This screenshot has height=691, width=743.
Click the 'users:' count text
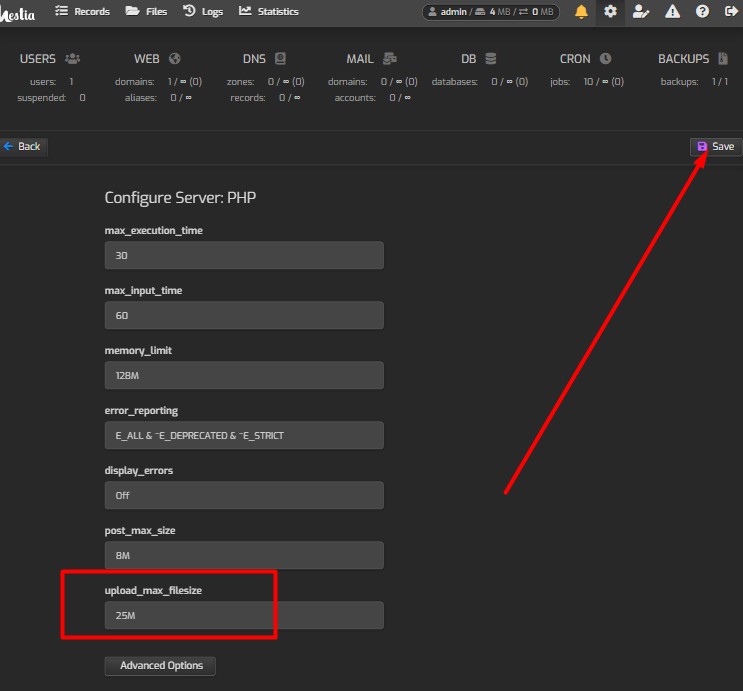pyautogui.click(x=51, y=82)
